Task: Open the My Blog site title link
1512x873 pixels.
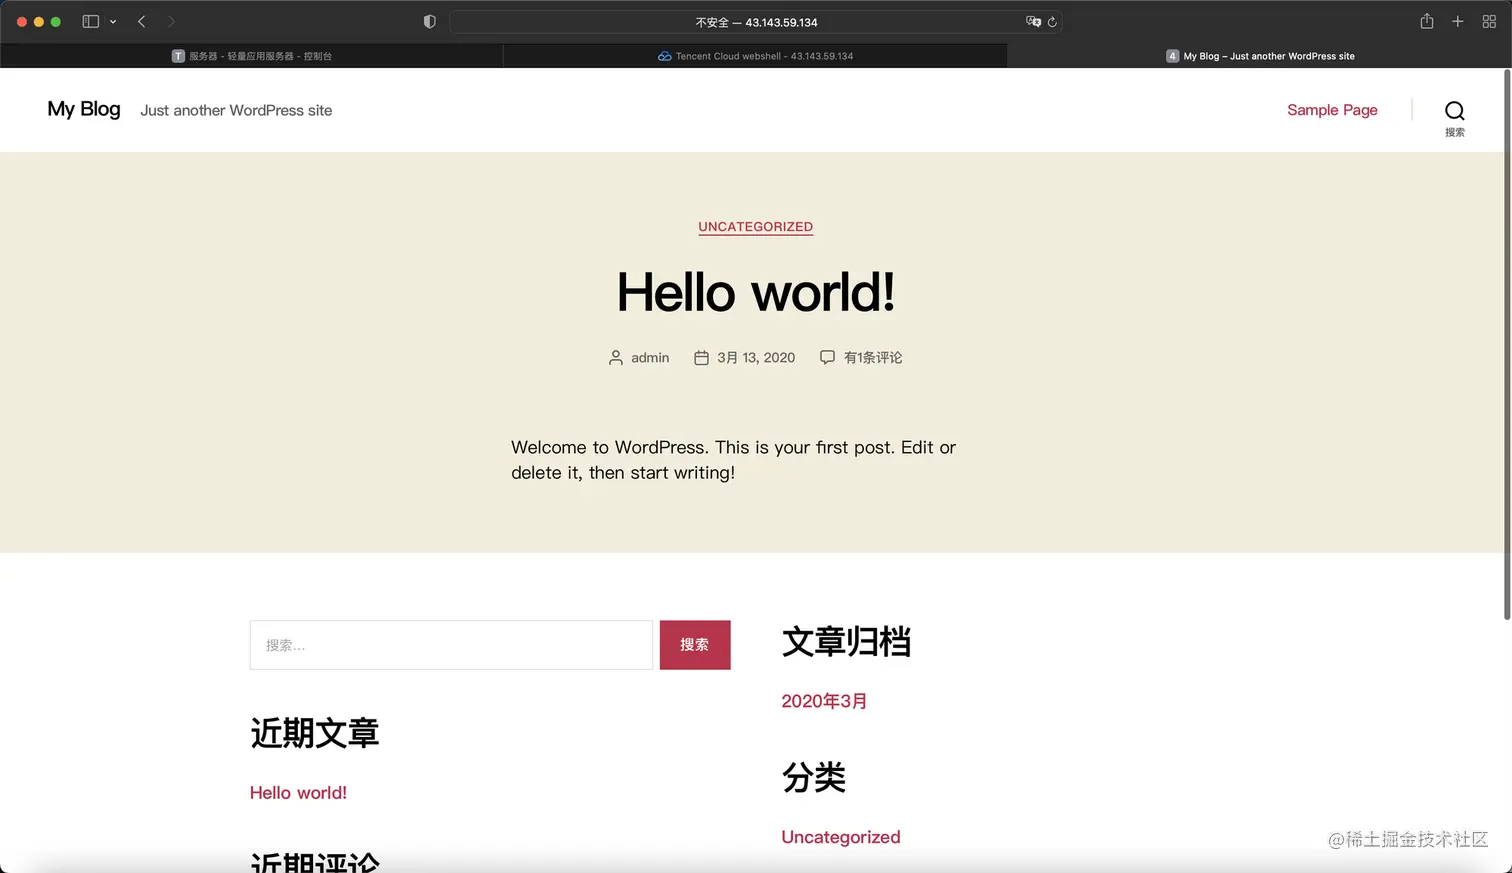Action: click(84, 109)
